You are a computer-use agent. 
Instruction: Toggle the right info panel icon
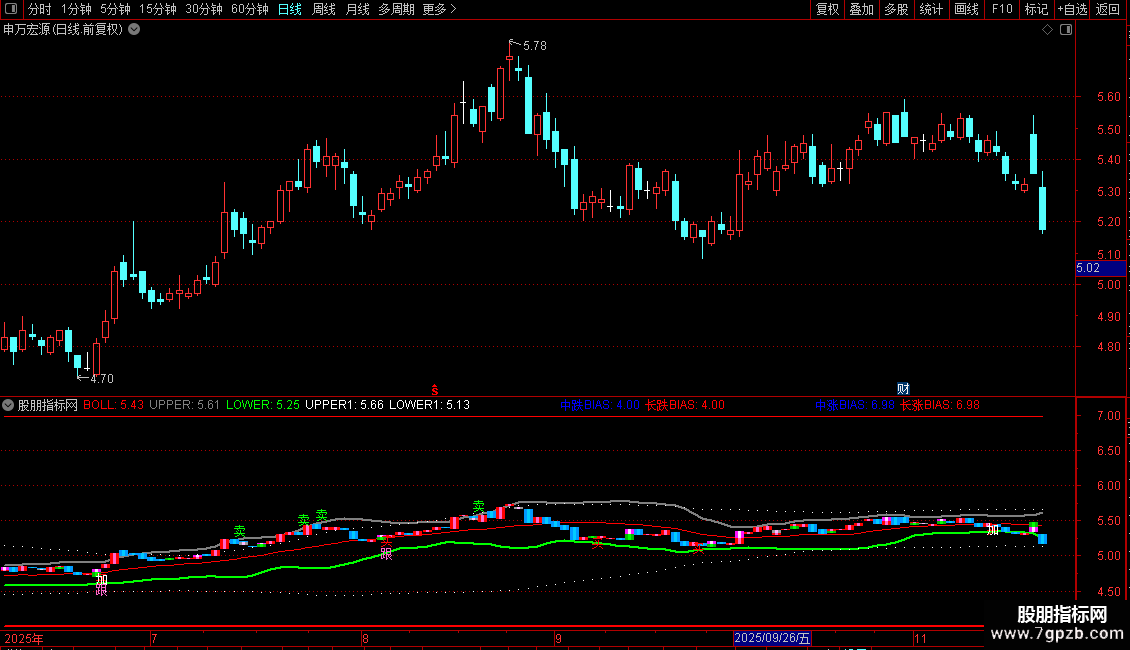click(x=1066, y=30)
